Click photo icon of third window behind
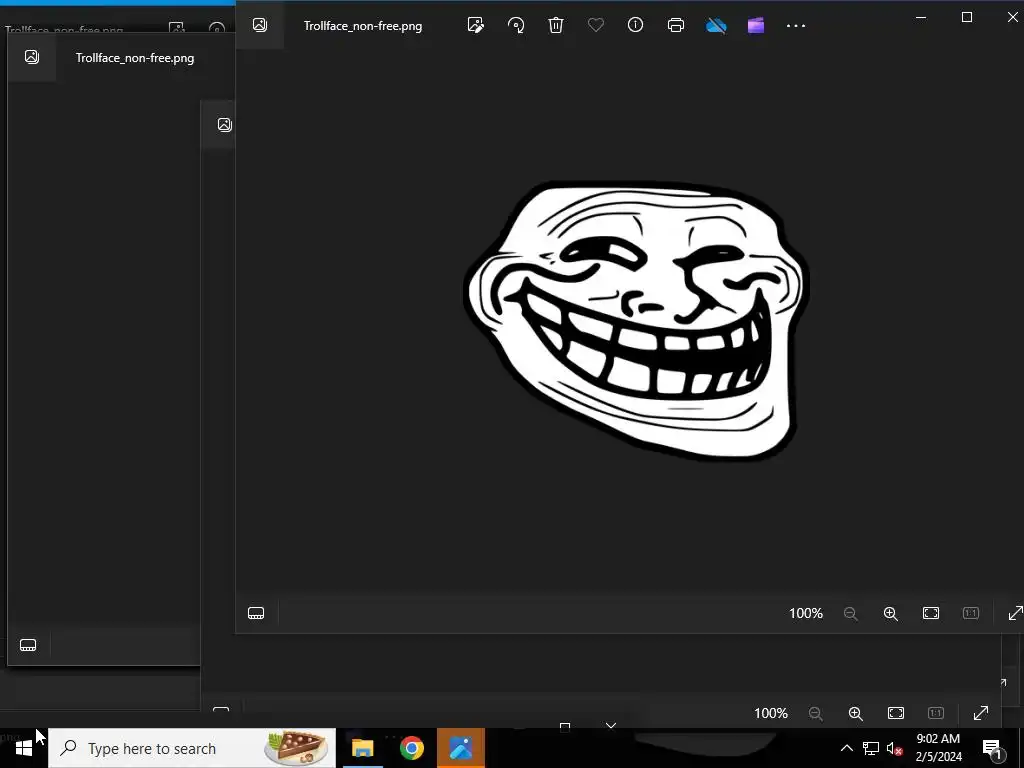The image size is (1024, 768). pyautogui.click(x=225, y=125)
